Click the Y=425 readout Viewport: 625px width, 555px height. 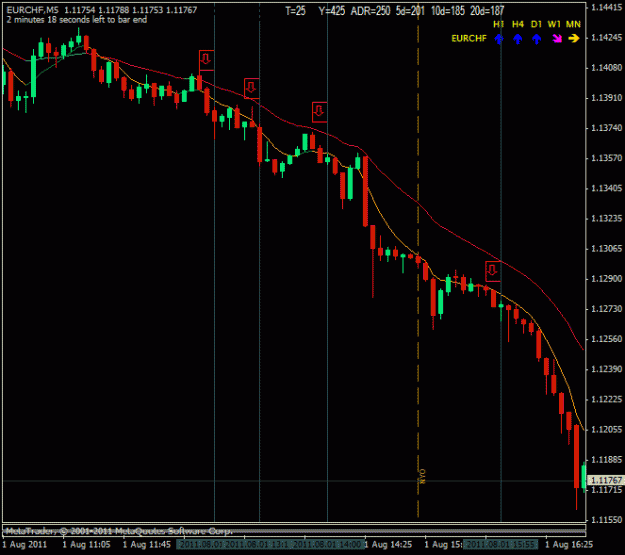pos(332,11)
